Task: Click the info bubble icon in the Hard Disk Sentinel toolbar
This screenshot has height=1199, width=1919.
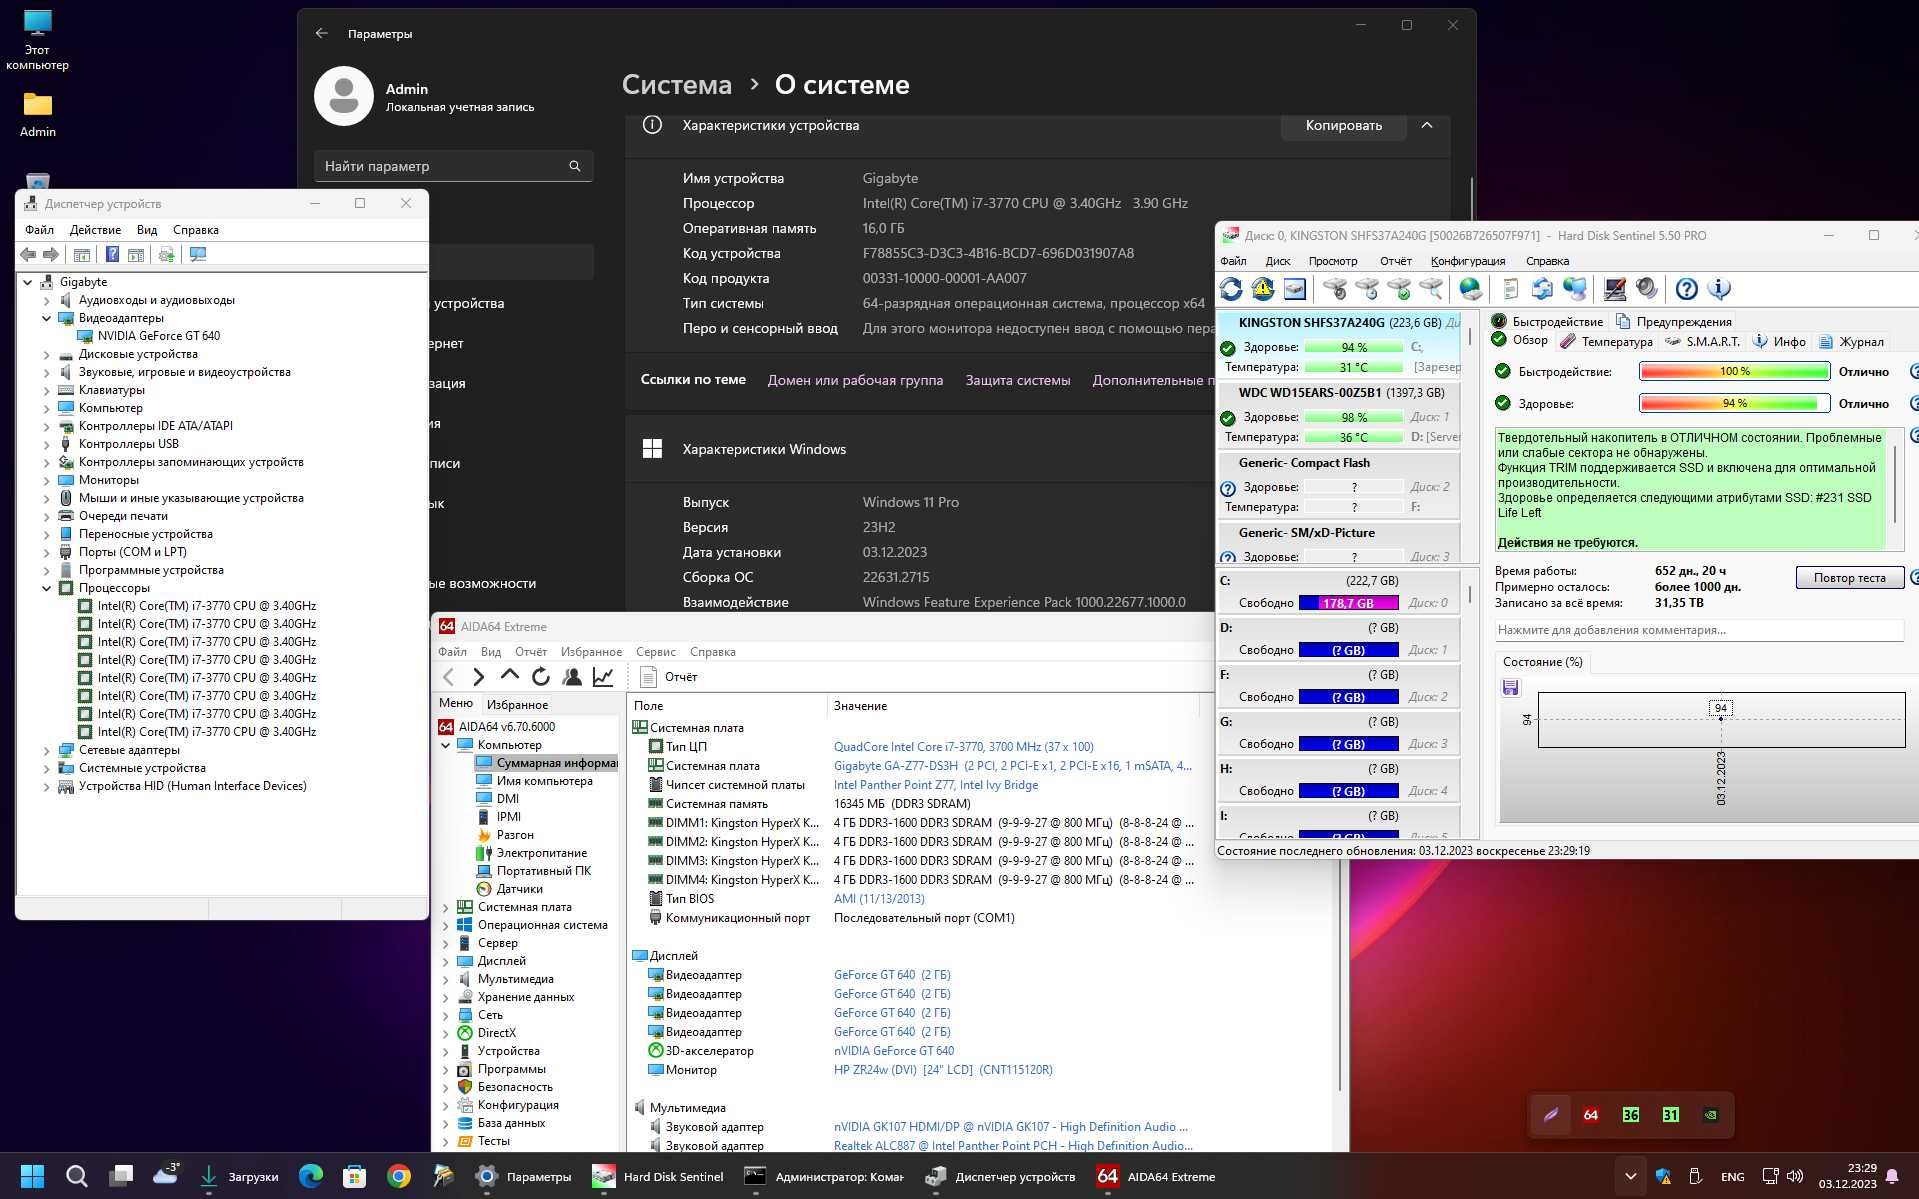Action: click(x=1718, y=289)
